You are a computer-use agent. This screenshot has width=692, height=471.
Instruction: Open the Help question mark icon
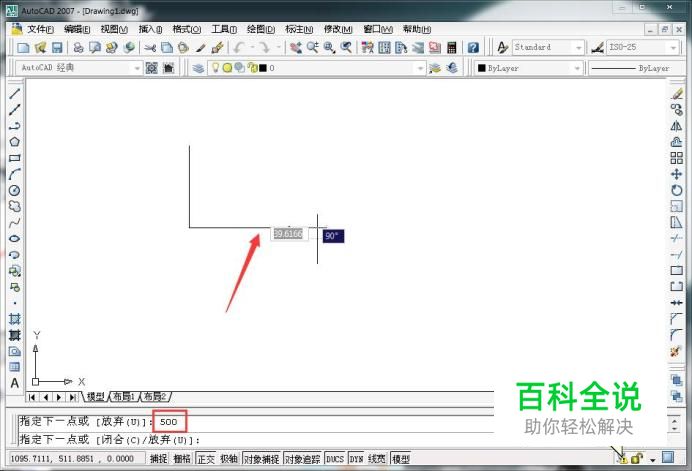[x=473, y=47]
